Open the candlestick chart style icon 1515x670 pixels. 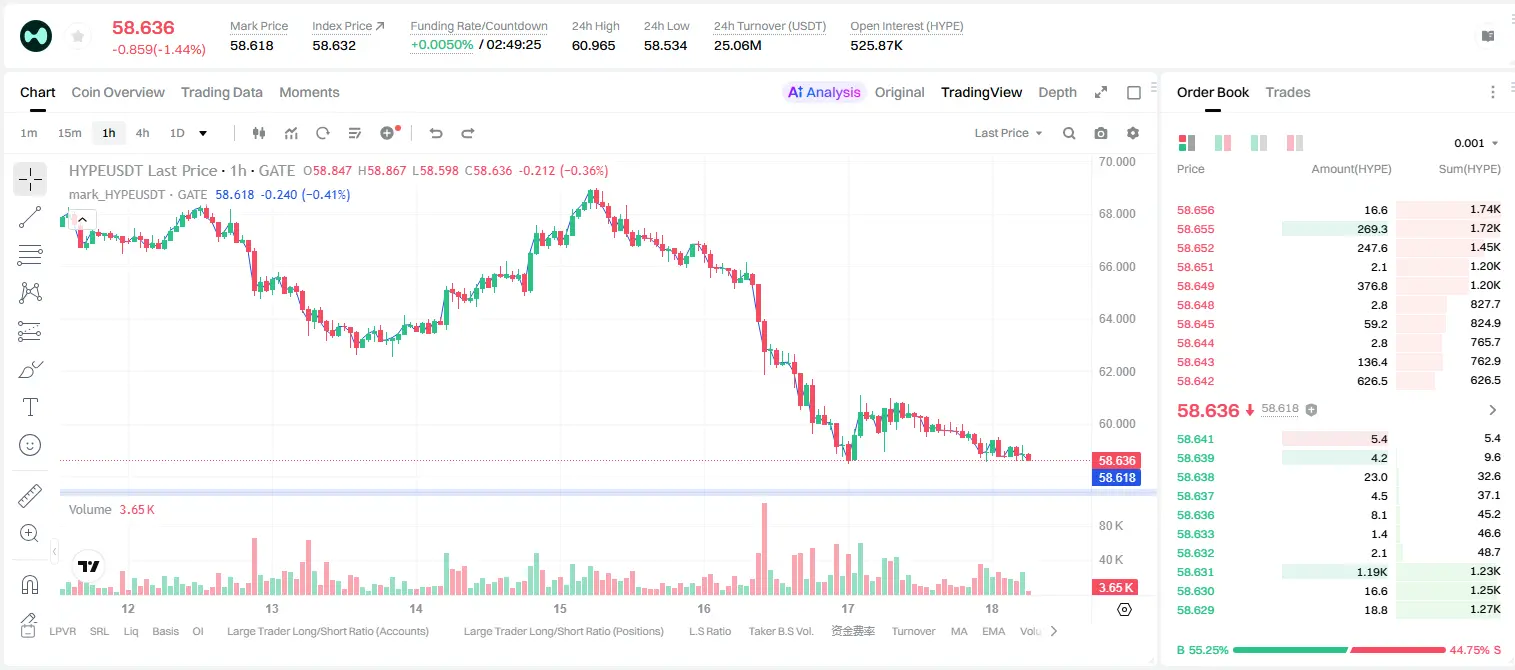pos(259,133)
